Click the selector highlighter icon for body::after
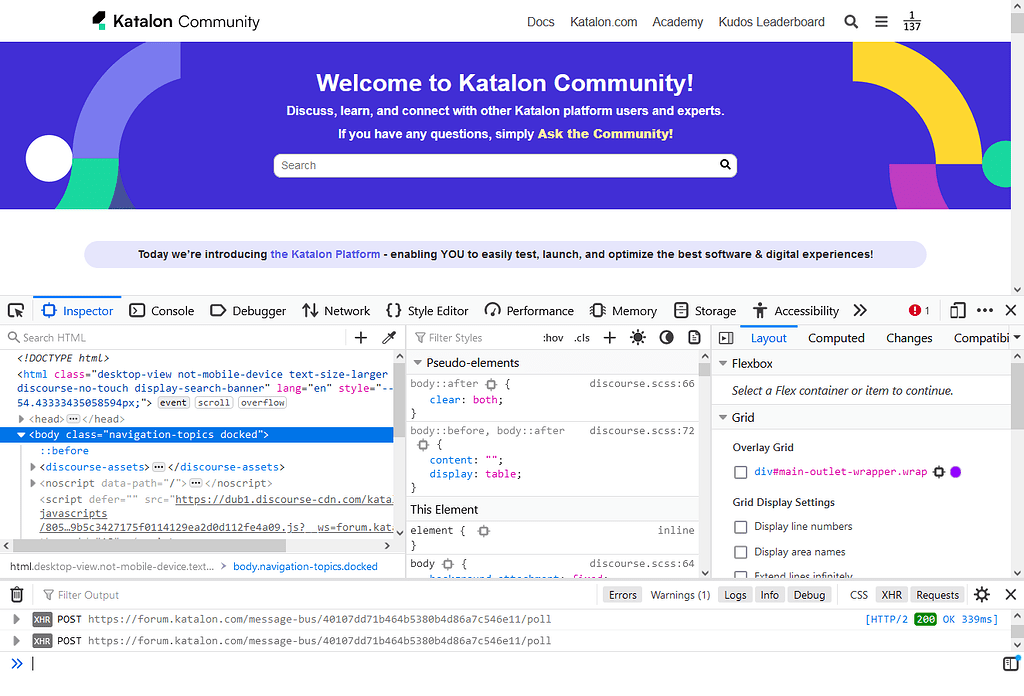This screenshot has width=1024, height=696. (491, 384)
